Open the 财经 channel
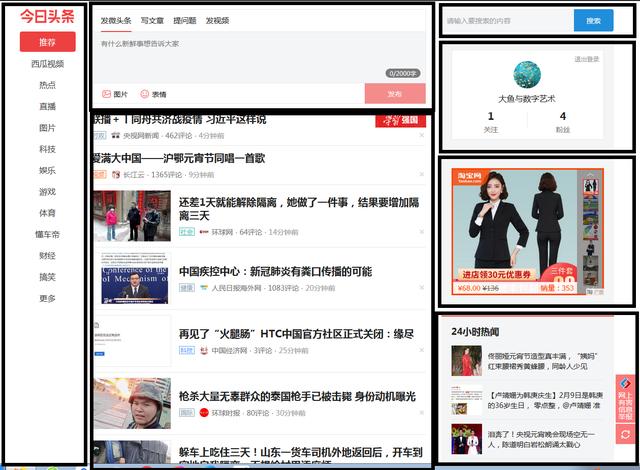 [48, 256]
